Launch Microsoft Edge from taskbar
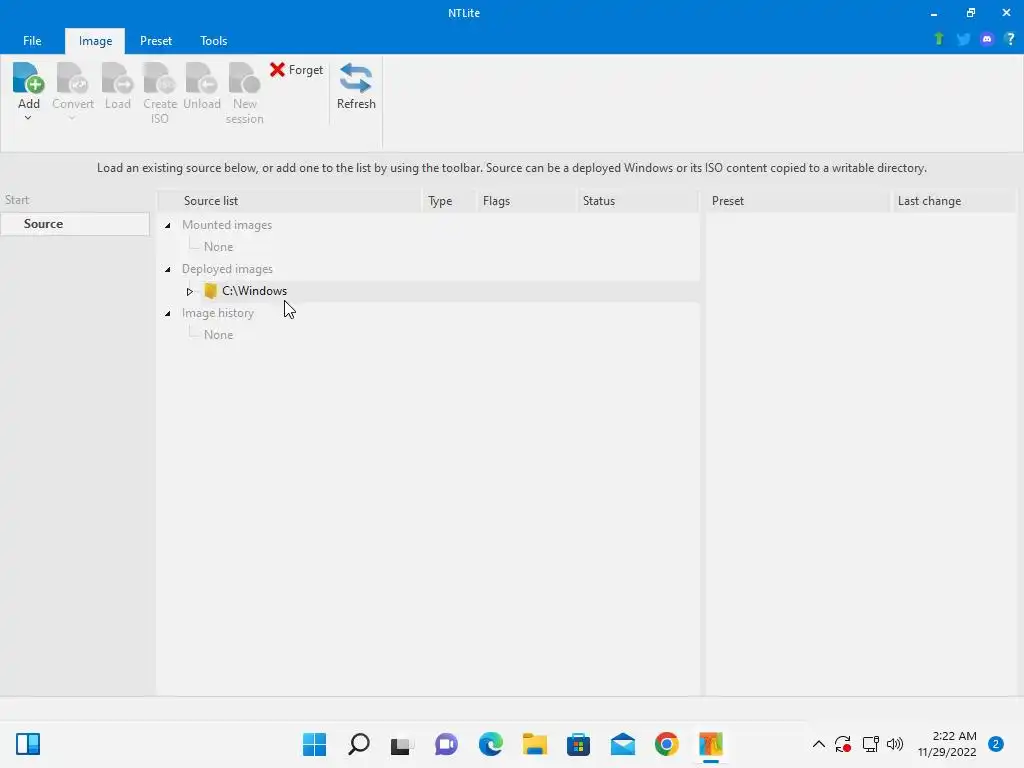1024x768 pixels. click(x=490, y=744)
